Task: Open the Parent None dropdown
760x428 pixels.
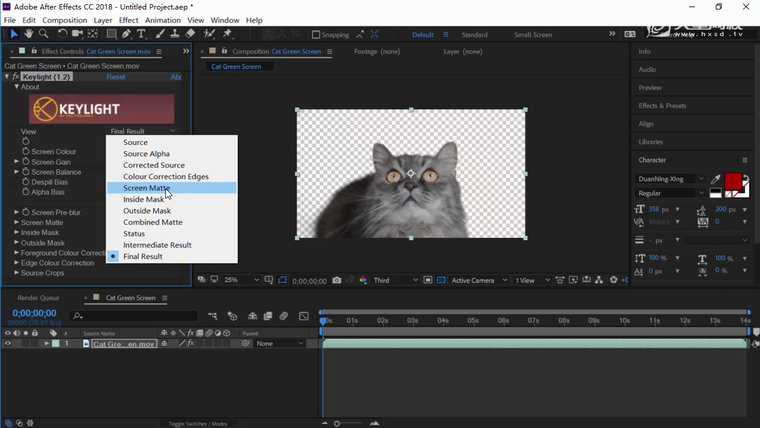Action: click(279, 344)
